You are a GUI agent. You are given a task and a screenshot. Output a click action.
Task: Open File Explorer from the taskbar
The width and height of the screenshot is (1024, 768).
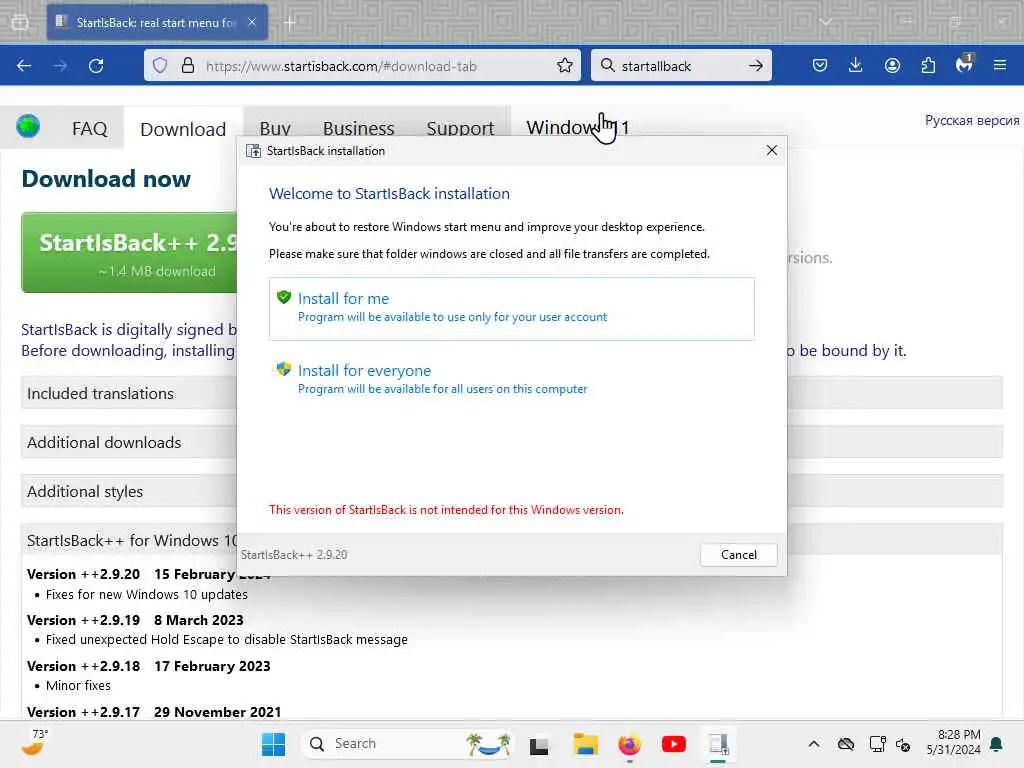click(x=585, y=744)
